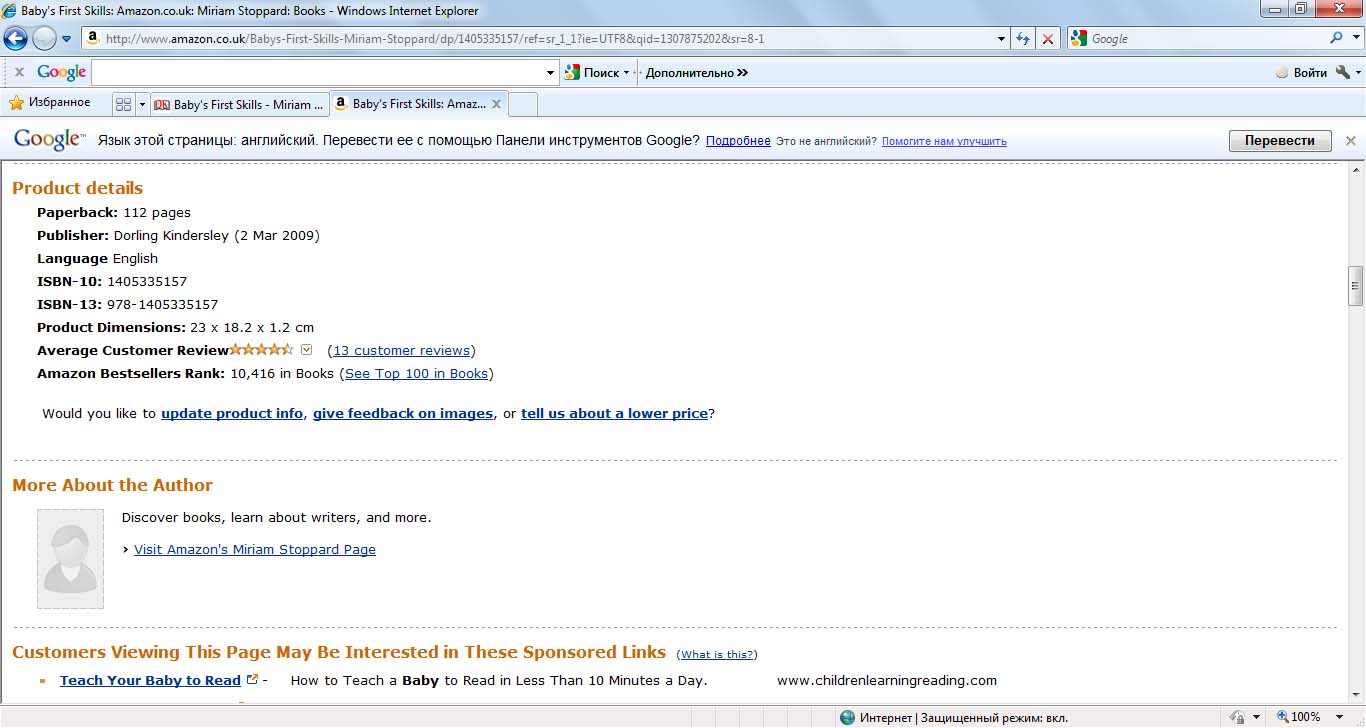The height and width of the screenshot is (728, 1366).
Task: Open Teach Your Baby to Read sponsored link
Action: tap(150, 680)
